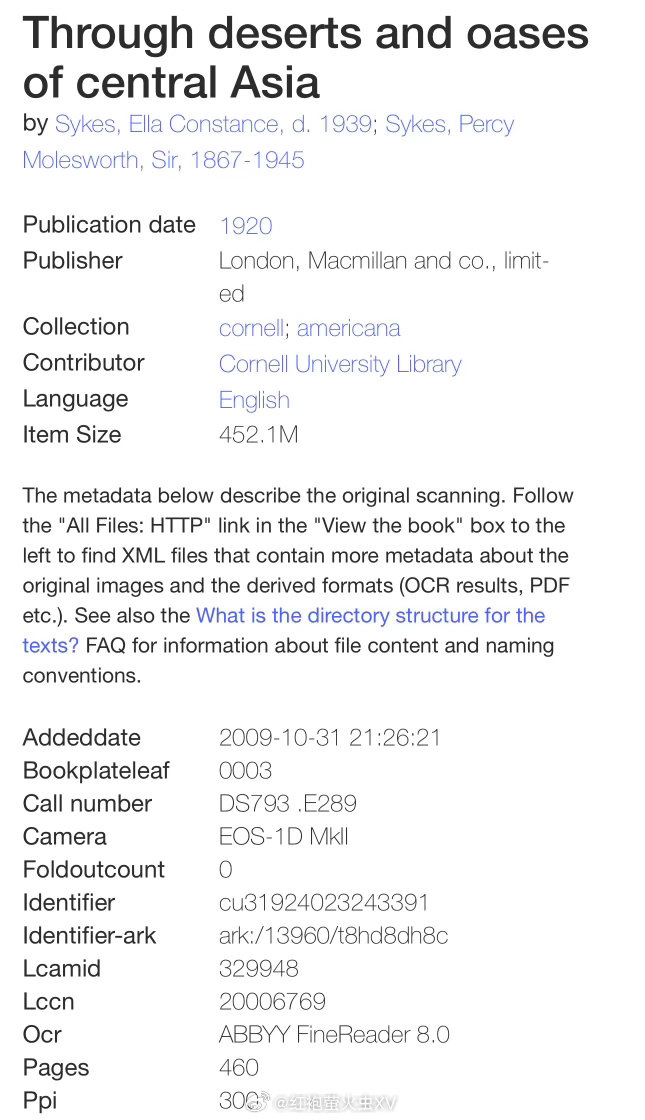Viewport: 645px width, 1120px height.
Task: Open the americana collection link
Action: [x=349, y=329]
